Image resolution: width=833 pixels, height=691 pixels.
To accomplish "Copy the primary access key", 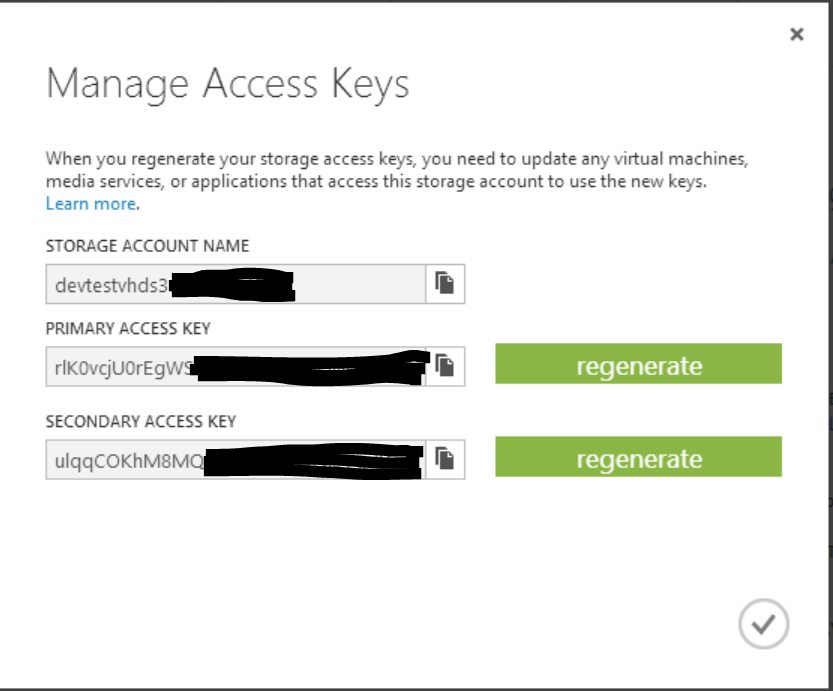I will coord(445,366).
